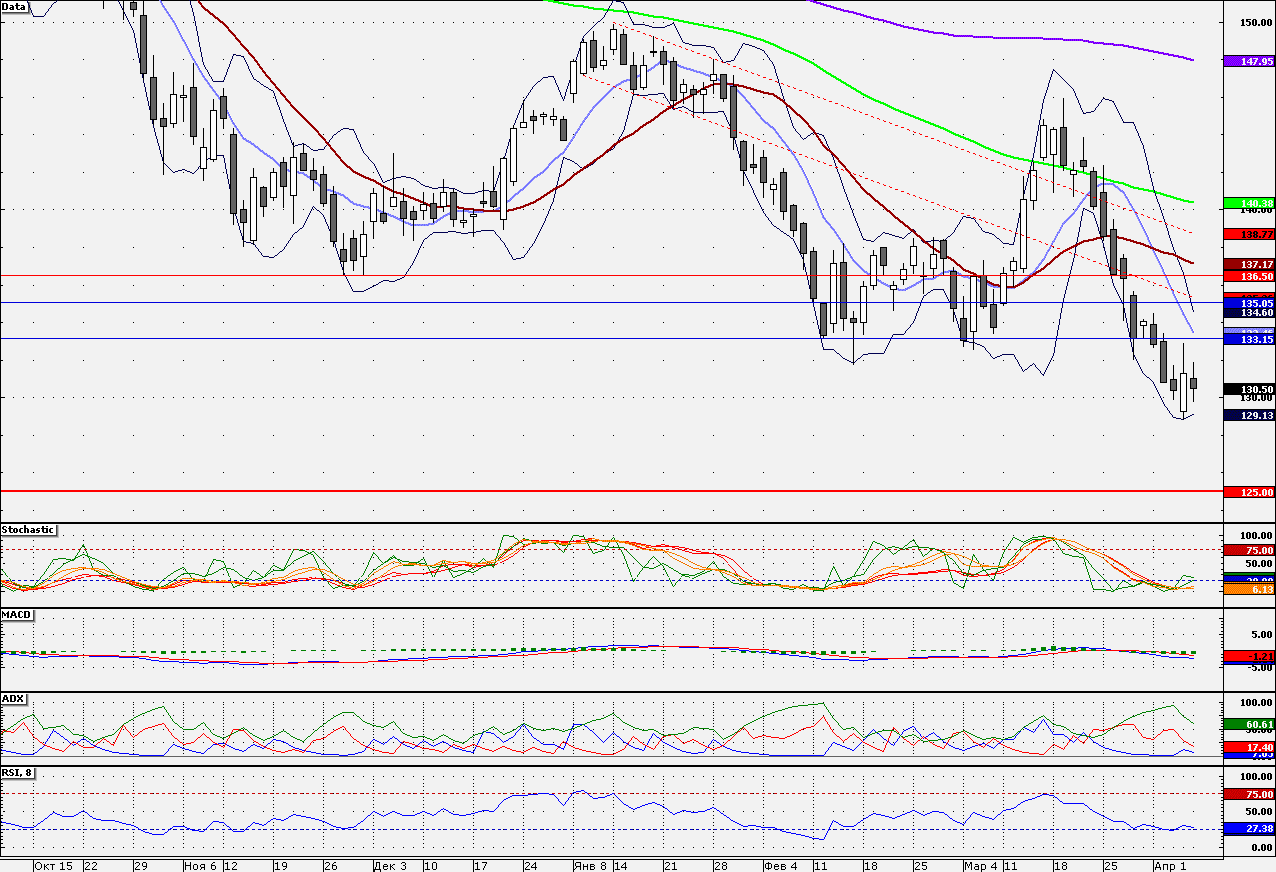Select the red horizontal line at 125.00

pyautogui.click(x=611, y=491)
